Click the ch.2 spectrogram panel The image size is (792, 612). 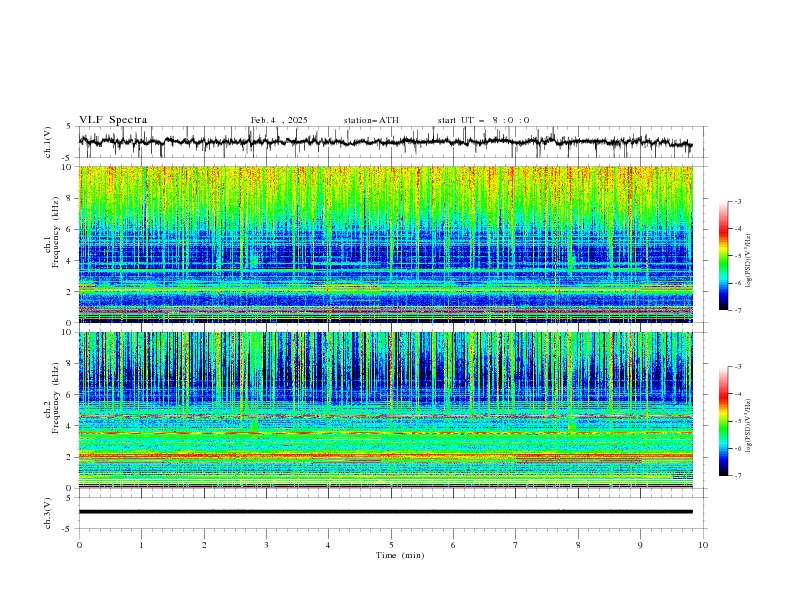point(385,410)
